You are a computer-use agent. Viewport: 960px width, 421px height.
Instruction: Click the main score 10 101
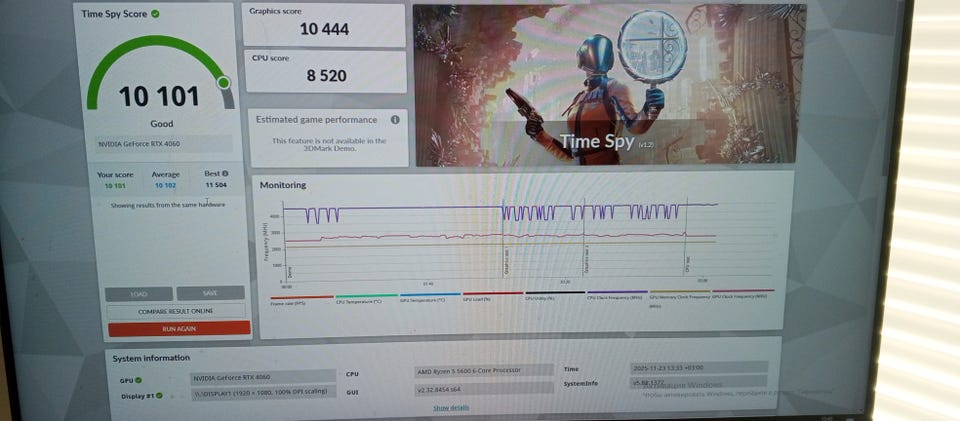[x=159, y=97]
